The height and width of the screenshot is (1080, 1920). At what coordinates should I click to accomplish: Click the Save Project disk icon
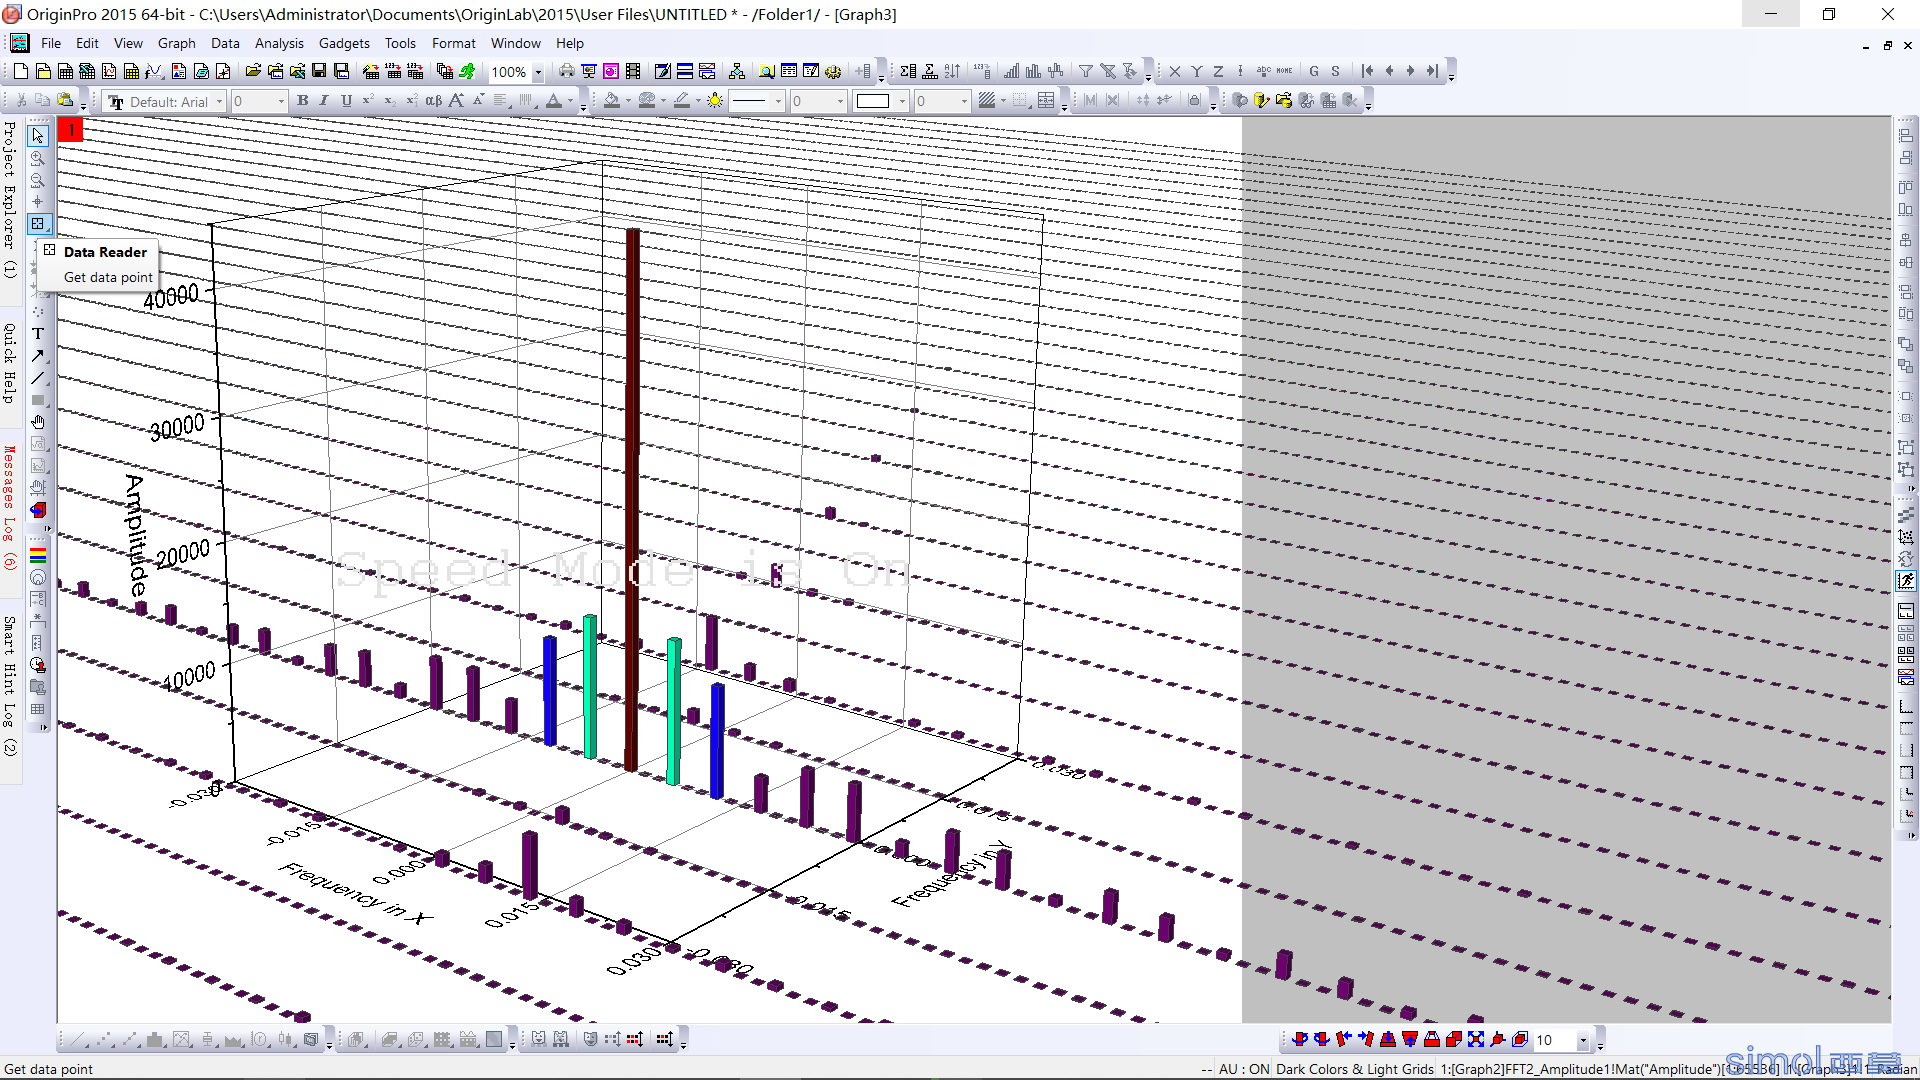click(319, 71)
